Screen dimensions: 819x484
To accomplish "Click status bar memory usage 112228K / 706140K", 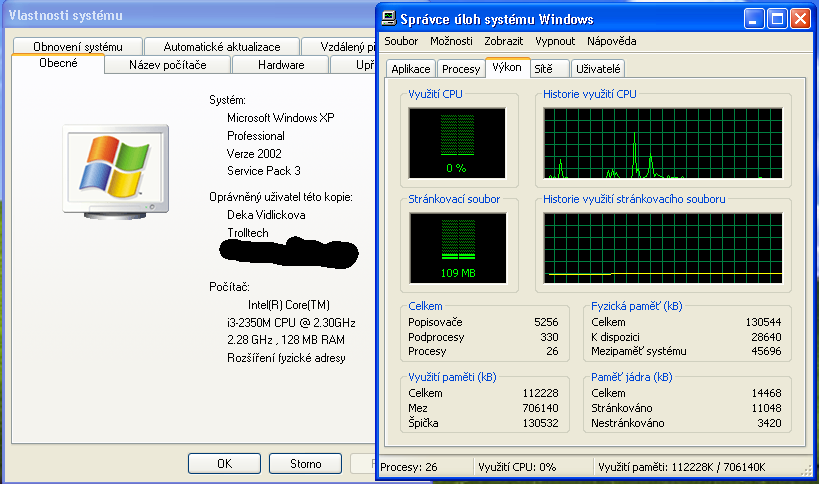I will click(682, 467).
